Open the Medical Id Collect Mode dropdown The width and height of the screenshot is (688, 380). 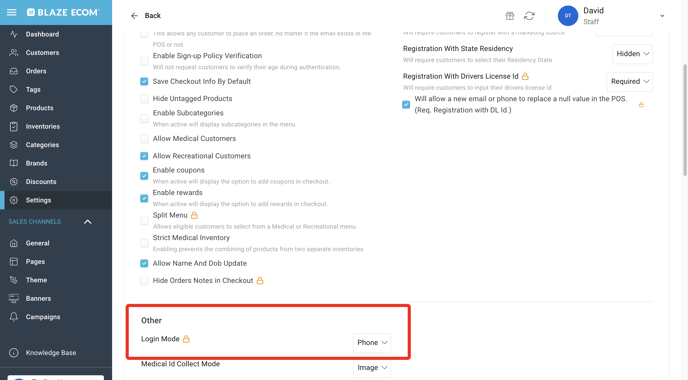coord(372,368)
